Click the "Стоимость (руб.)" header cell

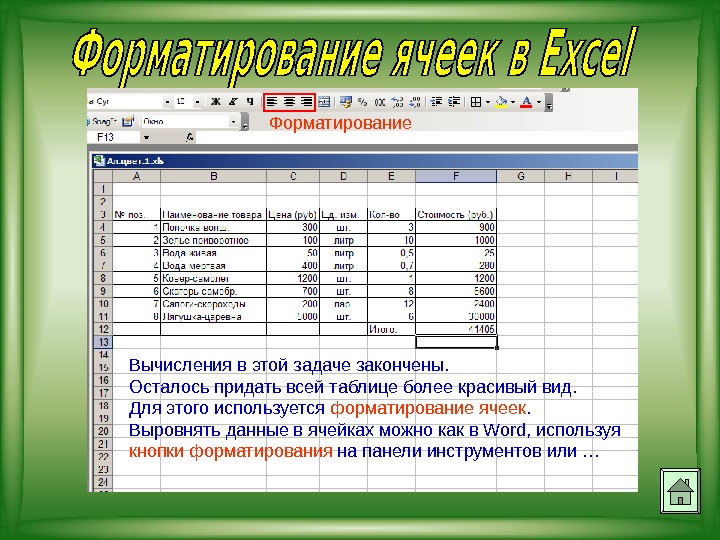[456, 214]
